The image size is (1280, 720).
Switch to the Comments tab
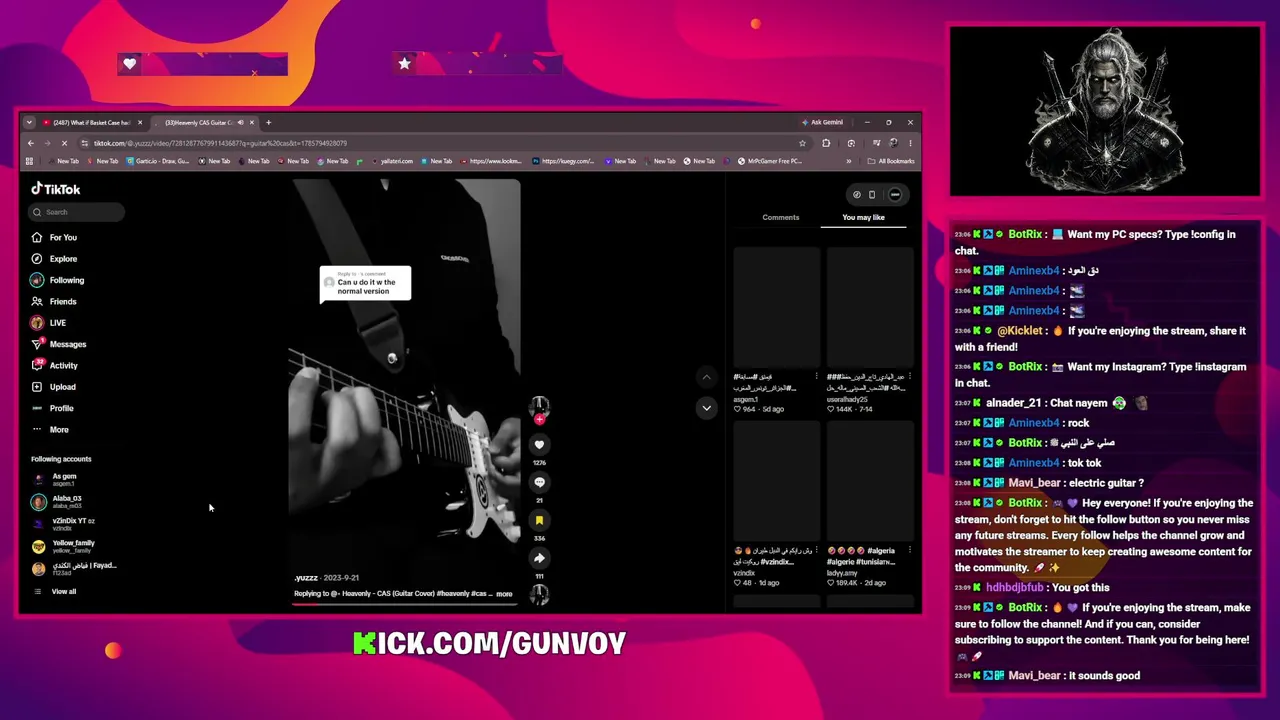(780, 217)
